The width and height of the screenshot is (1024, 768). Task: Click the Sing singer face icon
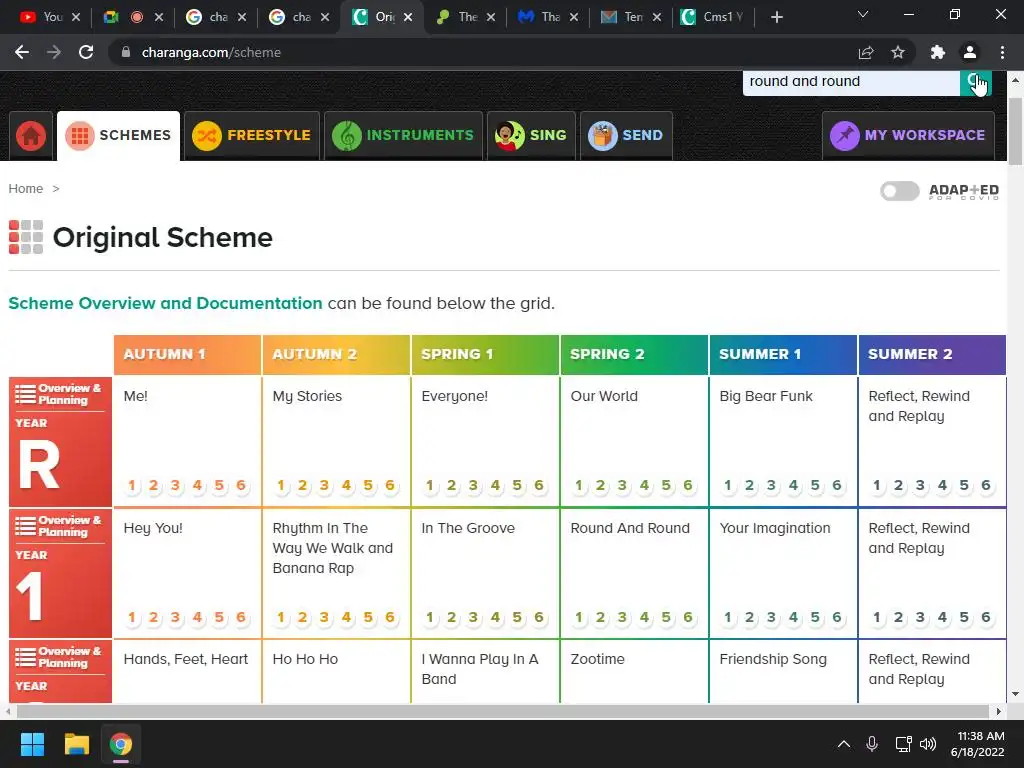point(509,135)
